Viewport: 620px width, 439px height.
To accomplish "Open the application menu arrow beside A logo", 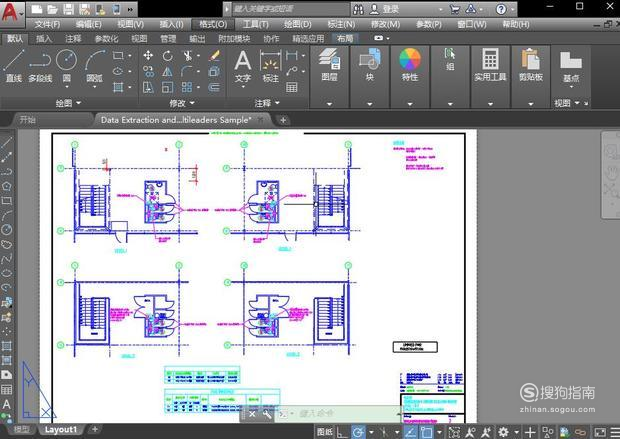I will (21, 13).
